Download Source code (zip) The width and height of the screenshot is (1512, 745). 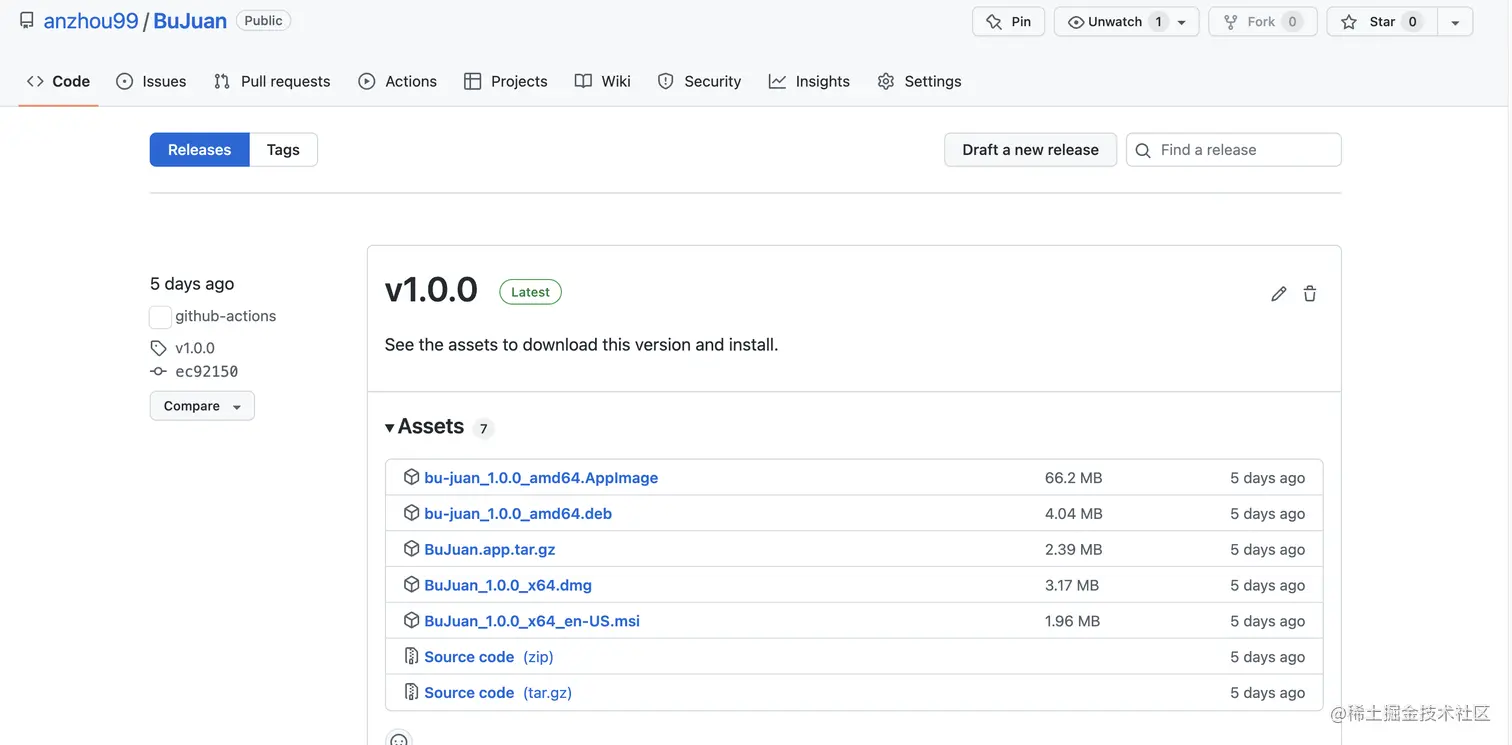(489, 657)
